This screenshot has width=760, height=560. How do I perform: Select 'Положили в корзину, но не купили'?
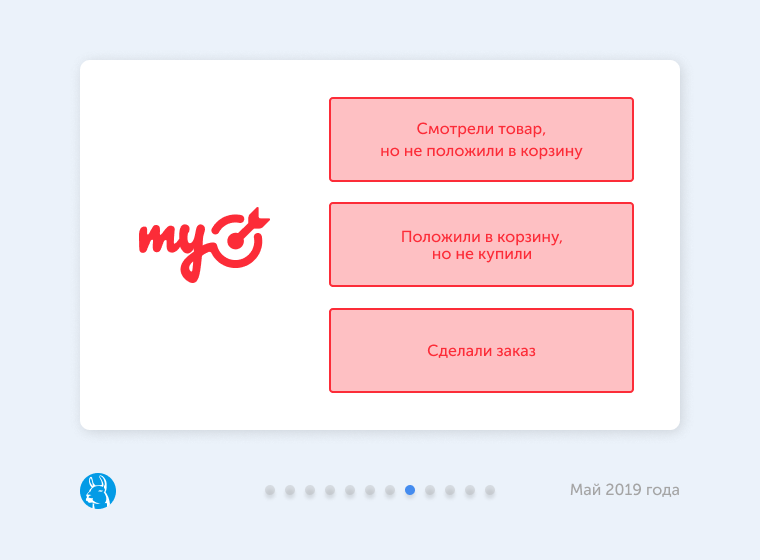[x=481, y=245]
